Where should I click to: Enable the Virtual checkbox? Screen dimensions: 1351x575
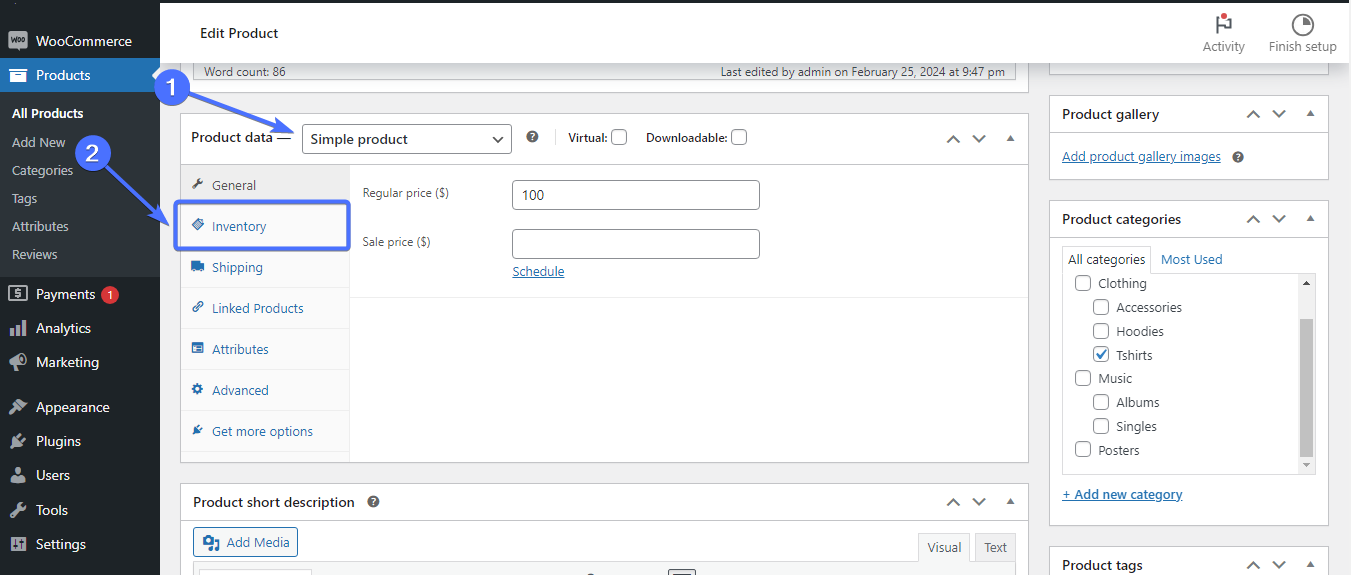point(619,137)
